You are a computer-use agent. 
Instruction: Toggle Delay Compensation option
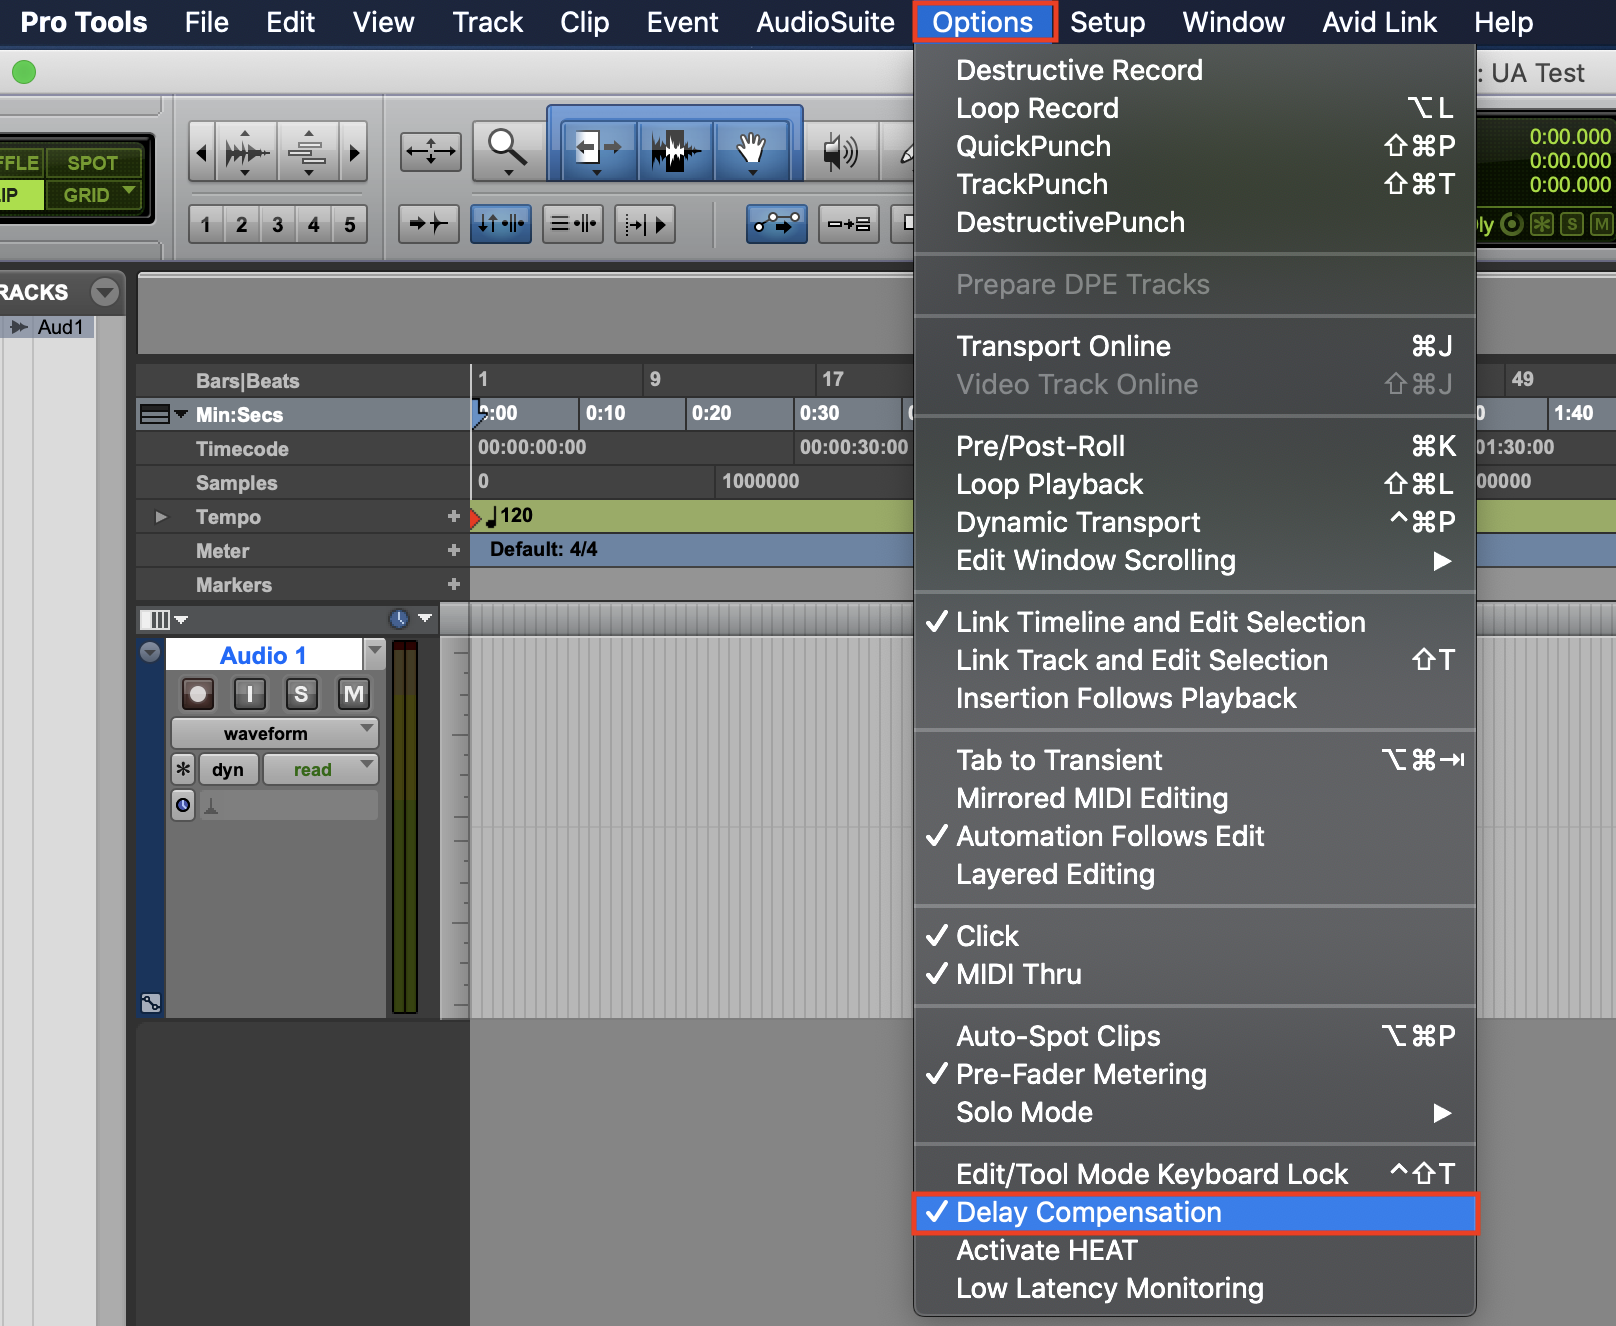click(1195, 1212)
